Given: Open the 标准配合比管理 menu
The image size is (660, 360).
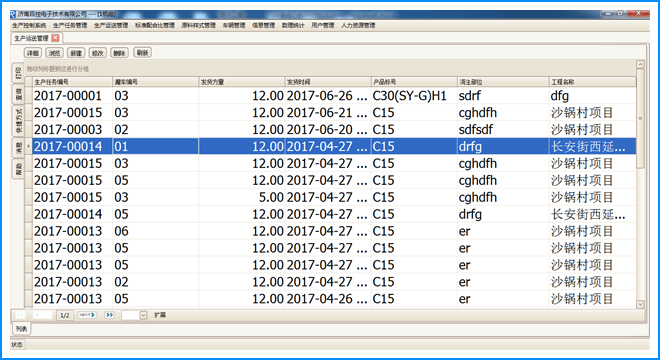Looking at the screenshot, I should click(155, 25).
